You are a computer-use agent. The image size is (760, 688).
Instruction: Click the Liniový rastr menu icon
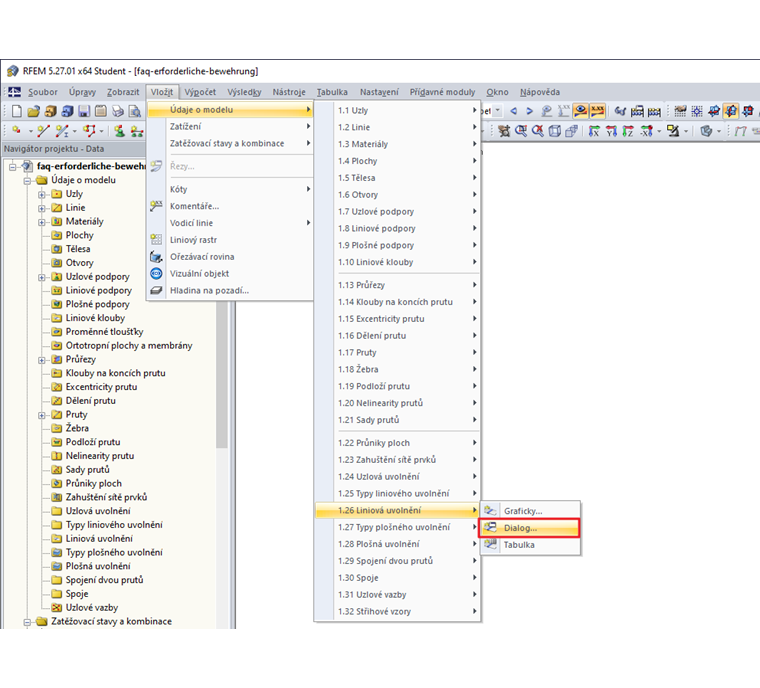point(156,240)
